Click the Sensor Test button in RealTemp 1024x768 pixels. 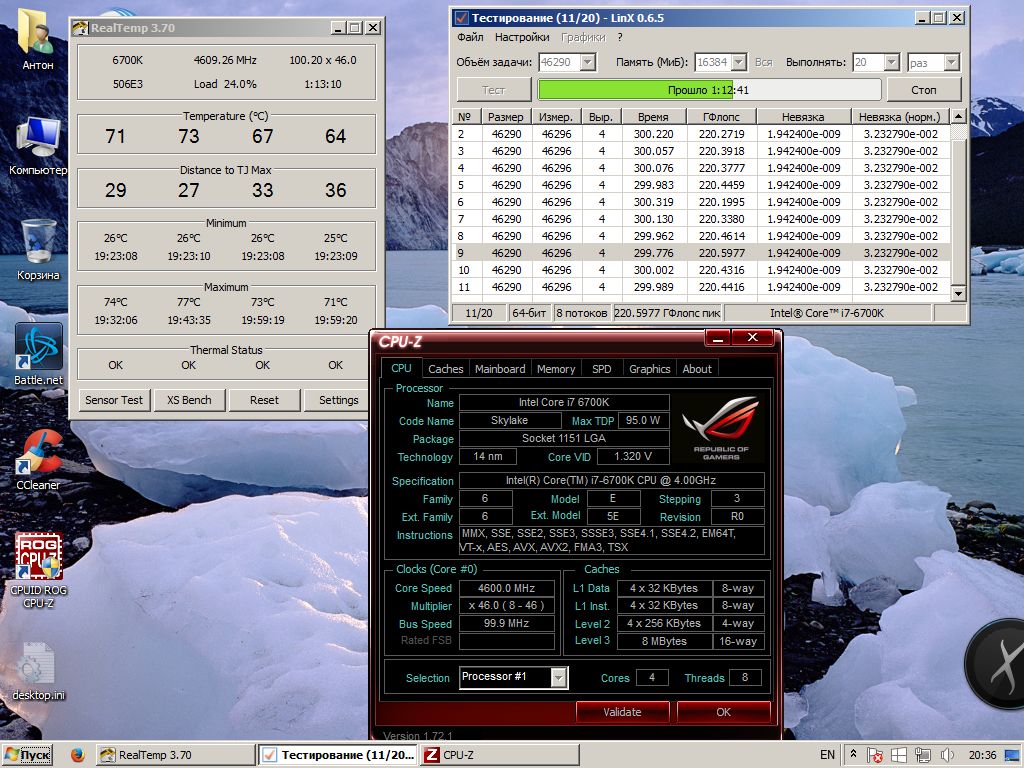pos(114,400)
